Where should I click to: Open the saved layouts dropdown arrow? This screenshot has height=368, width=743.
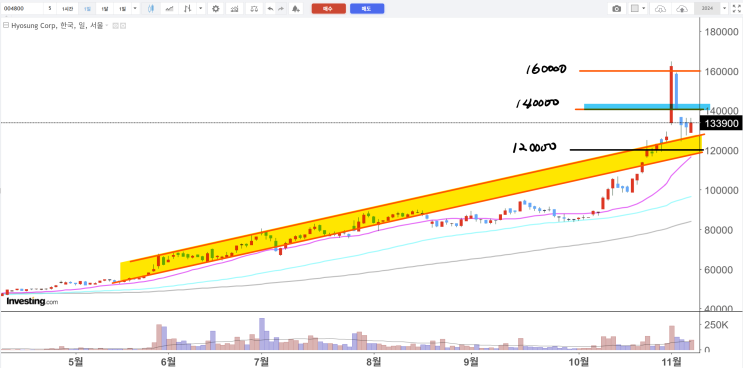coord(724,9)
